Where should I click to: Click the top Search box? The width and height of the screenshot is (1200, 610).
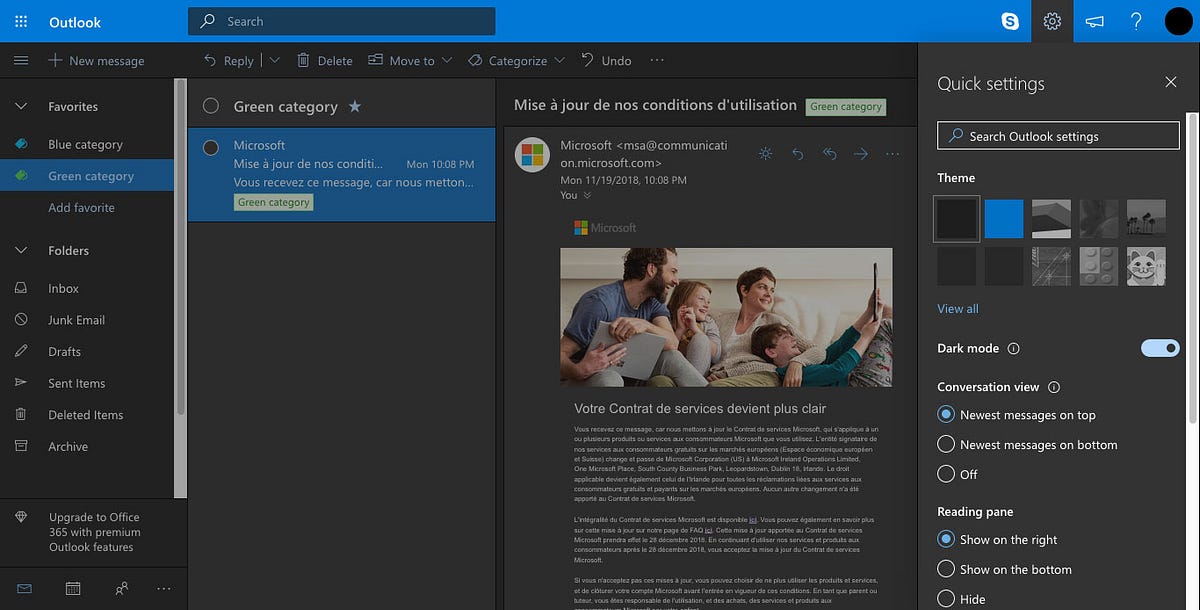[341, 21]
